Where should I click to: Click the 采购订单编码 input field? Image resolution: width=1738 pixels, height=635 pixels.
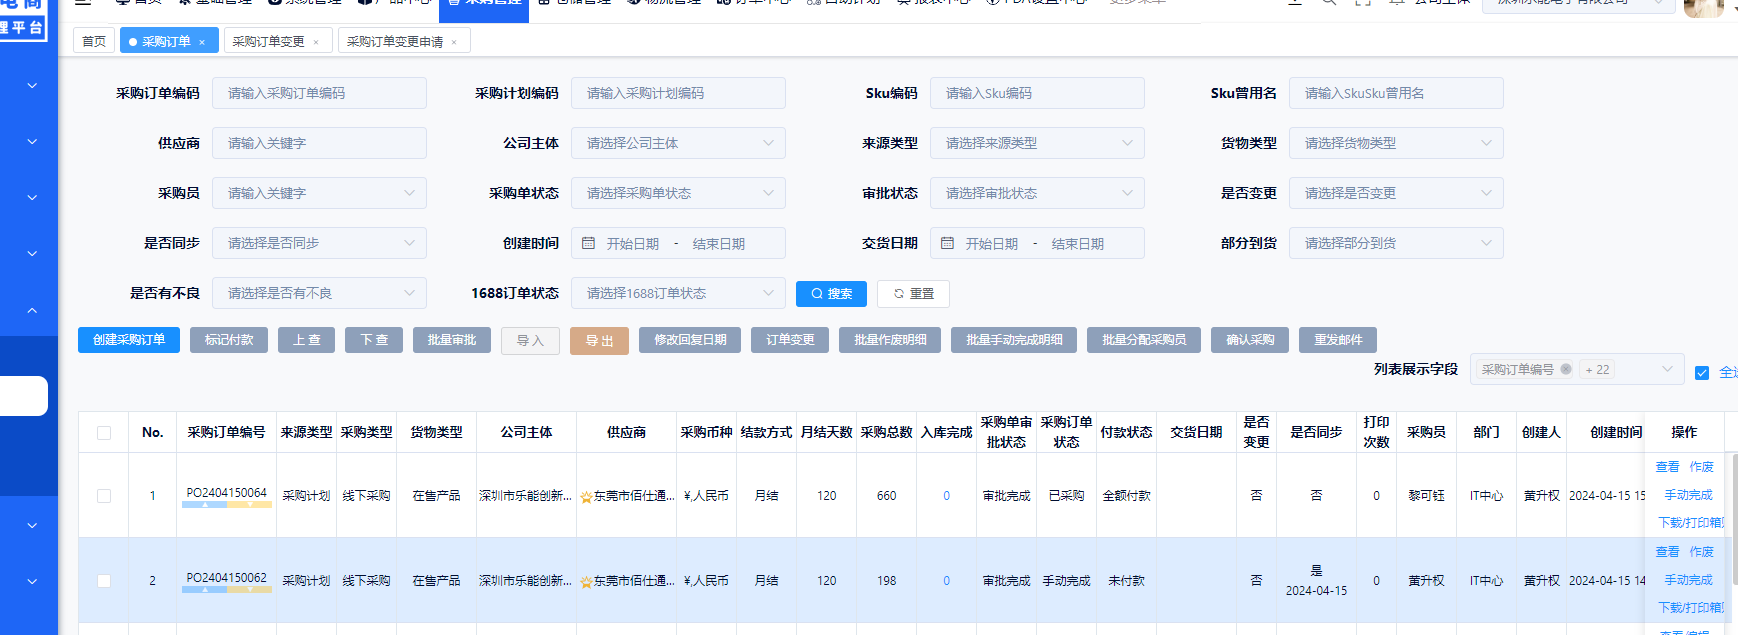click(319, 93)
